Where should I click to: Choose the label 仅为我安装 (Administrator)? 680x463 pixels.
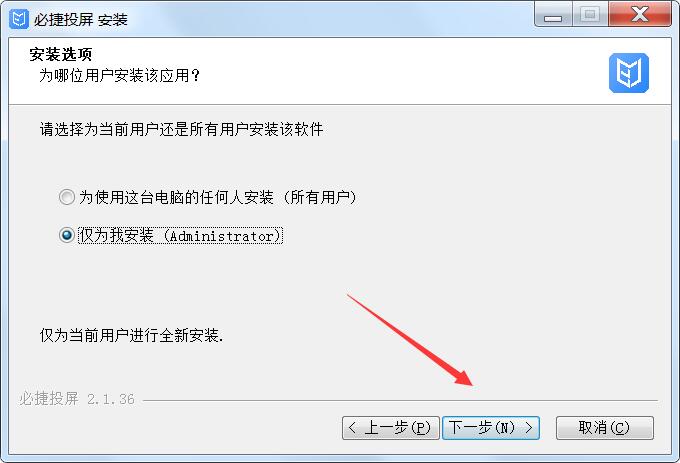[180, 235]
